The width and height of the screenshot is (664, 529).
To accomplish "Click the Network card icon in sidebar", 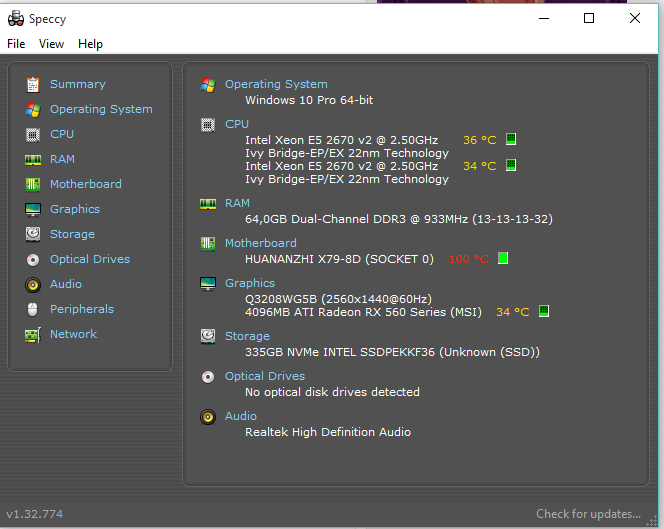I will (33, 335).
